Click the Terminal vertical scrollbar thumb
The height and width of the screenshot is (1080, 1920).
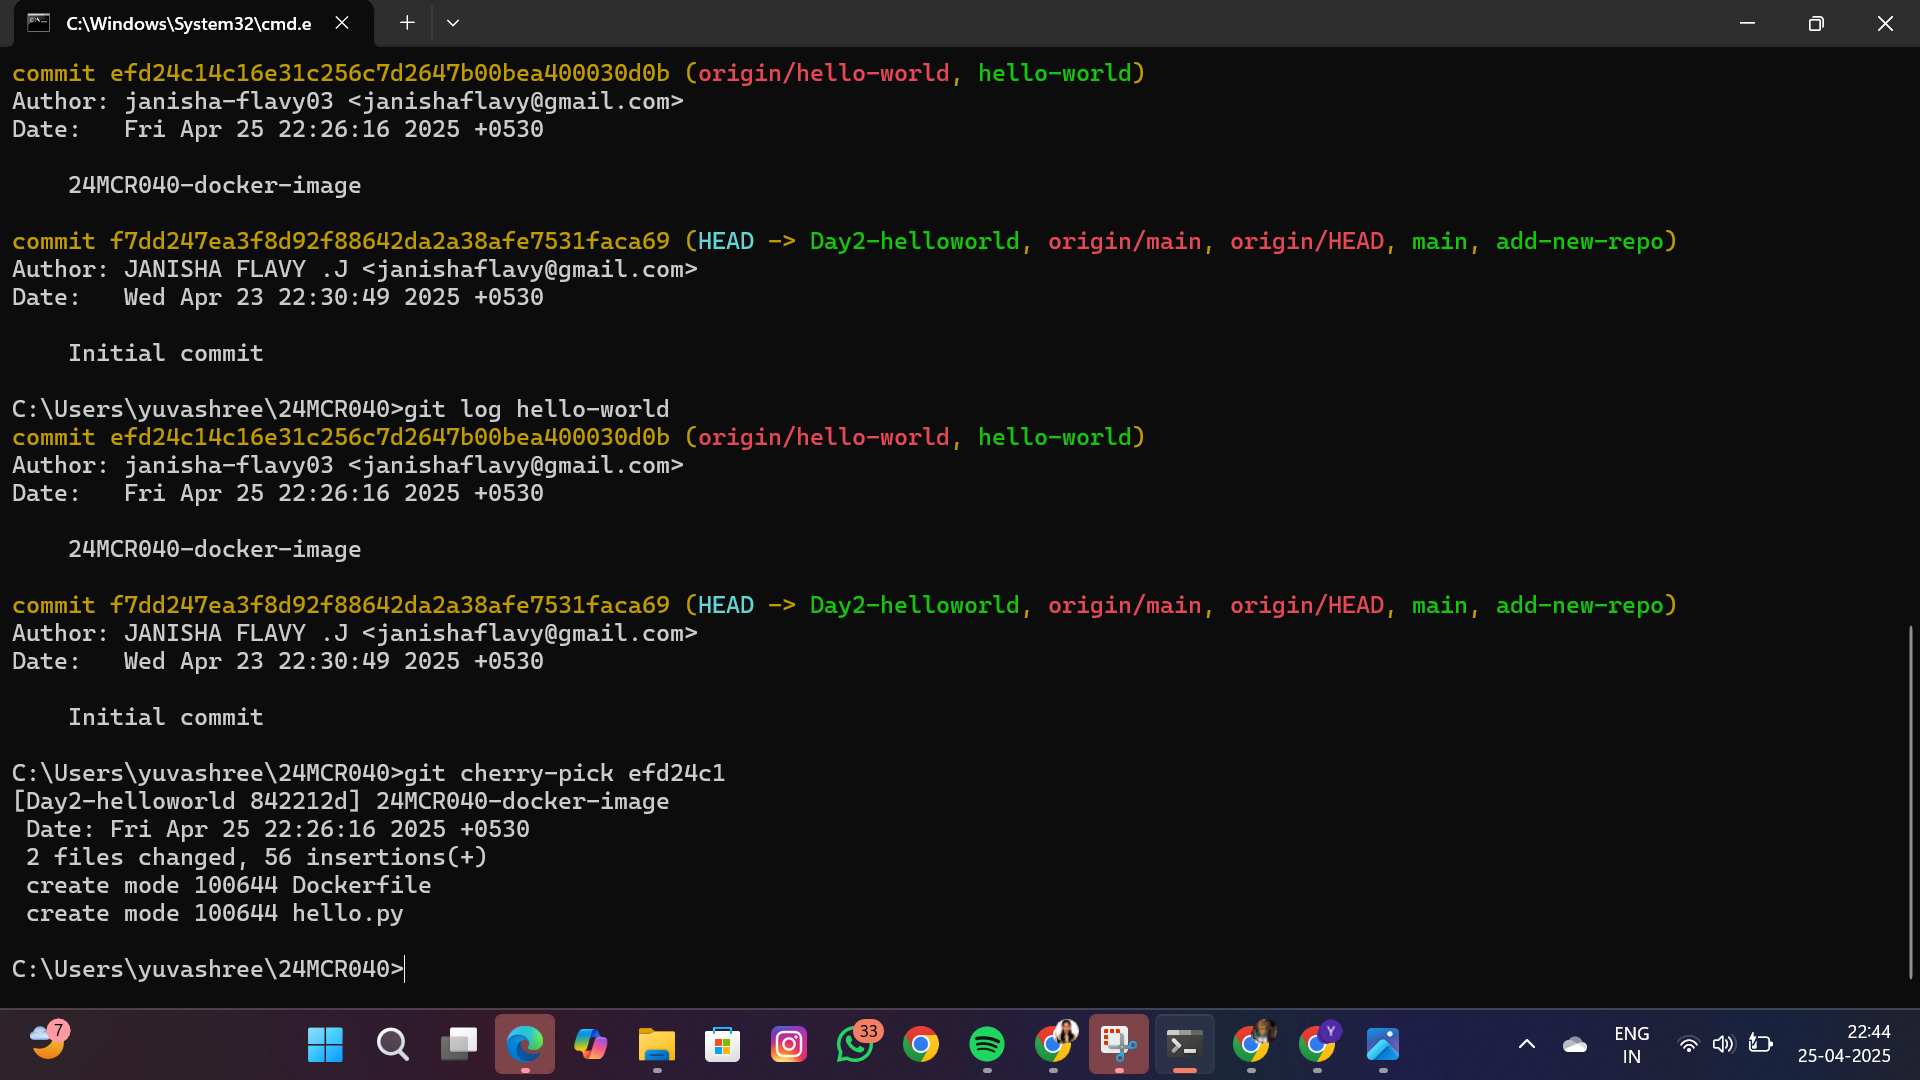click(x=1910, y=802)
